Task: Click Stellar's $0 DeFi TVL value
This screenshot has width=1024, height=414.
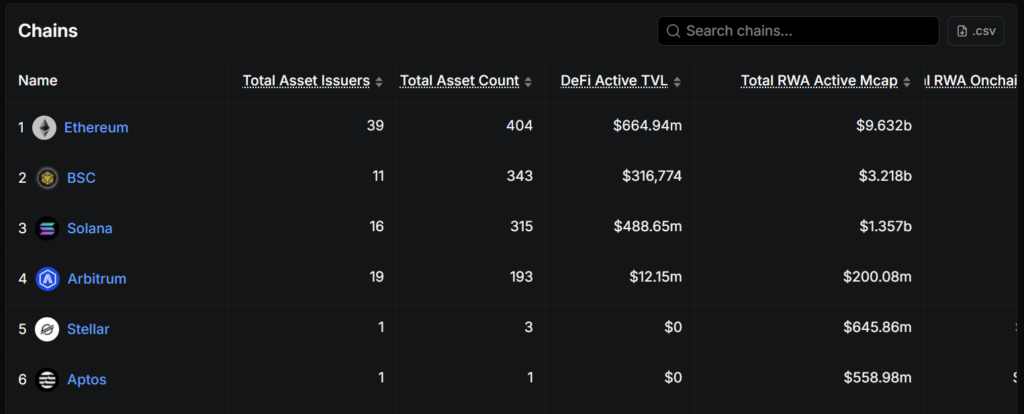Action: pos(673,327)
